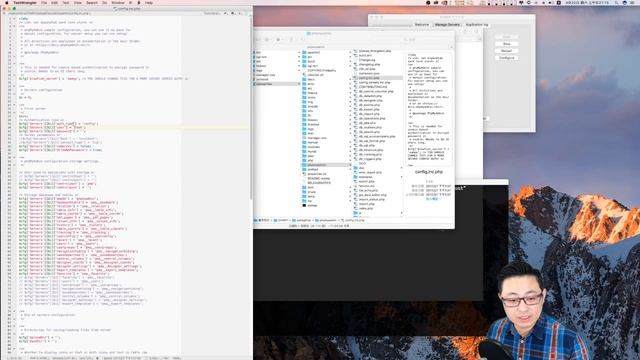Open the Window menu
Viewport: 640px width, 360px height.
tap(118, 2)
